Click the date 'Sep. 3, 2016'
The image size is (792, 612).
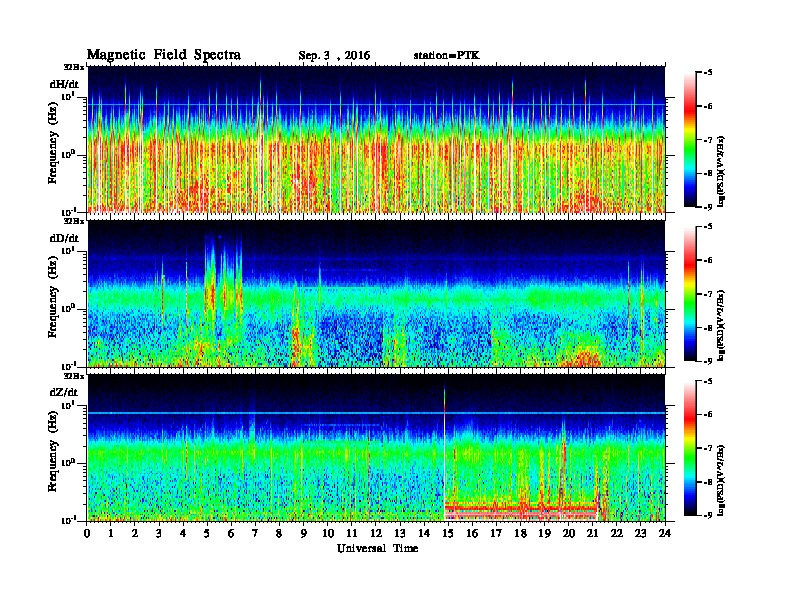[334, 56]
